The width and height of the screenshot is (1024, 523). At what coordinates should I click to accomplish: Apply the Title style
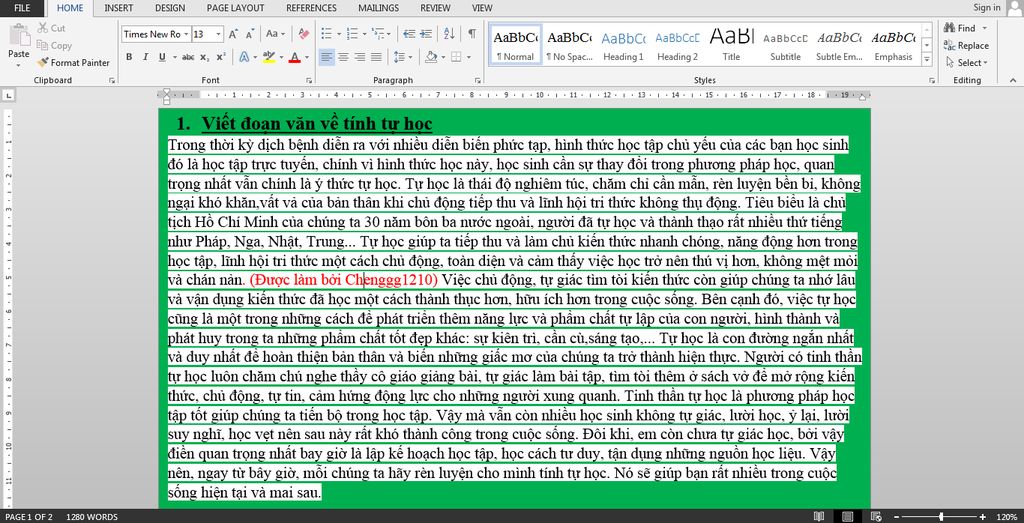pyautogui.click(x=731, y=45)
